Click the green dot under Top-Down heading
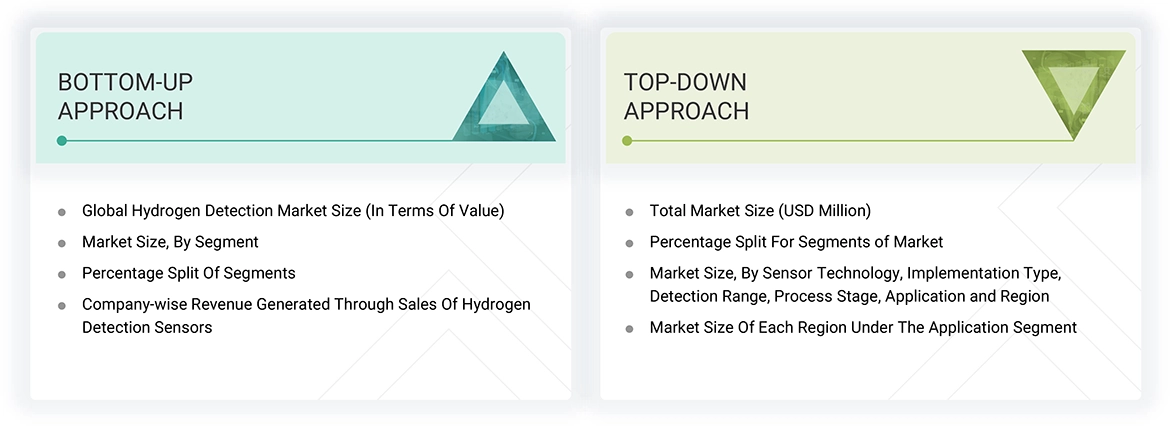 [x=627, y=141]
